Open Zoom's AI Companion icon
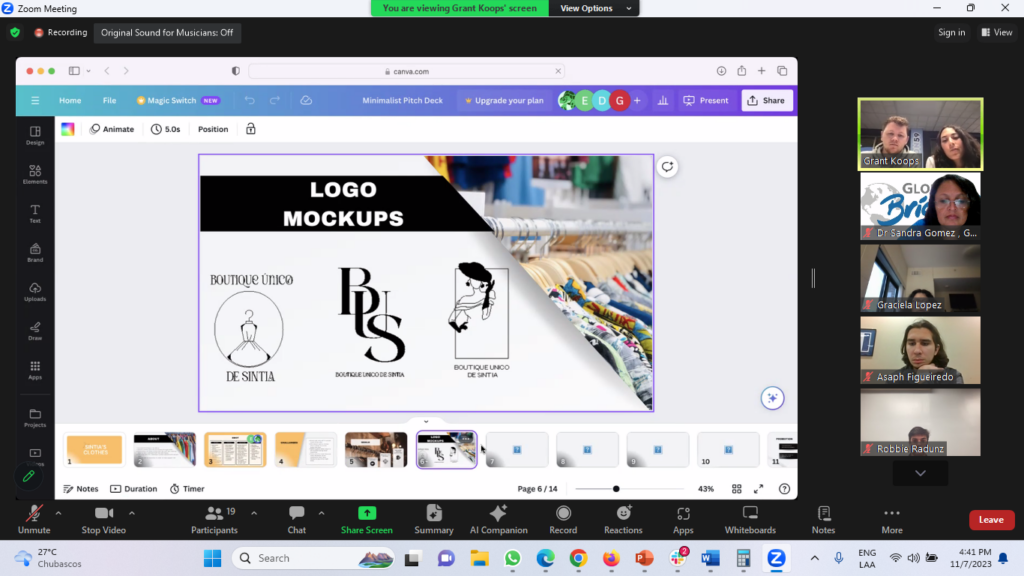This screenshot has height=576, width=1024. coord(498,513)
